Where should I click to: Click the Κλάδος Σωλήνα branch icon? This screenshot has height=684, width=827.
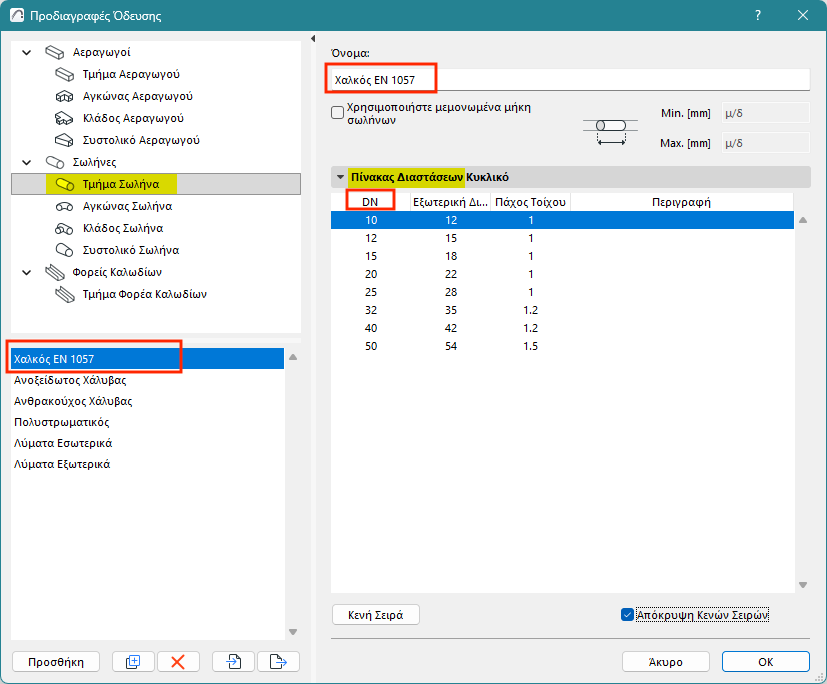[x=64, y=228]
